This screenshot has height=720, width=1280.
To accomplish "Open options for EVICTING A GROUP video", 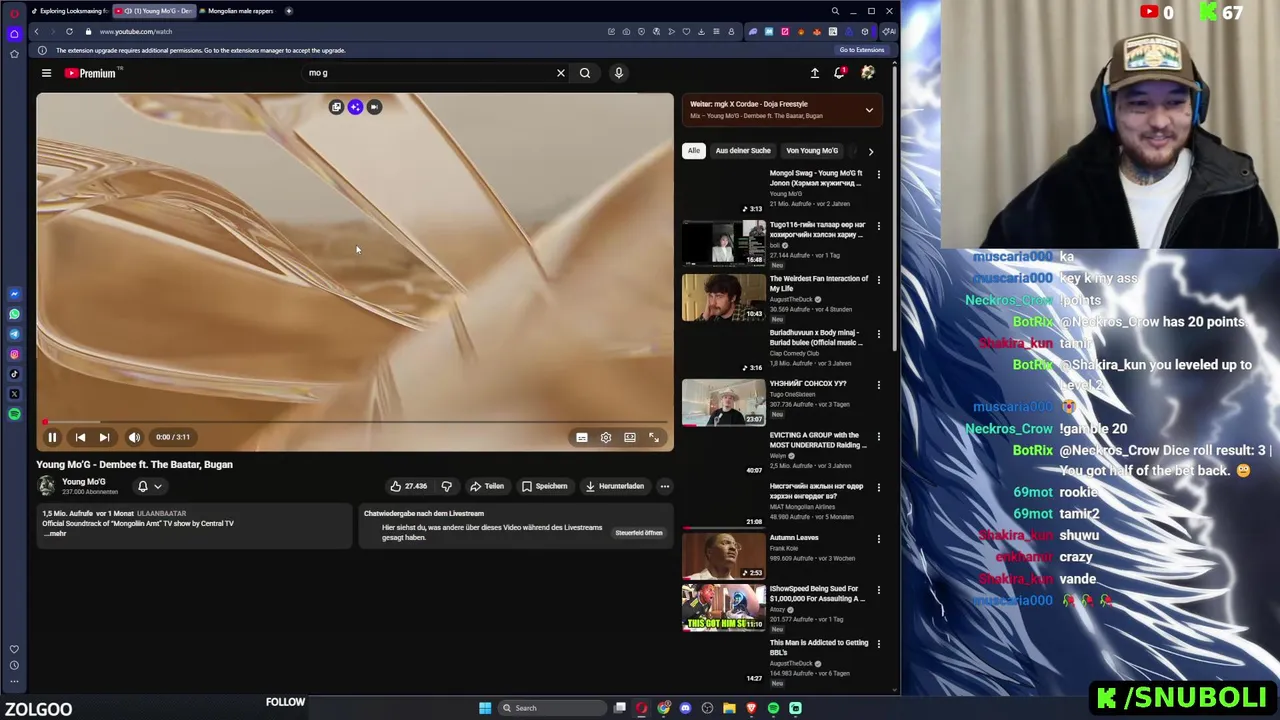I will pyautogui.click(x=879, y=437).
